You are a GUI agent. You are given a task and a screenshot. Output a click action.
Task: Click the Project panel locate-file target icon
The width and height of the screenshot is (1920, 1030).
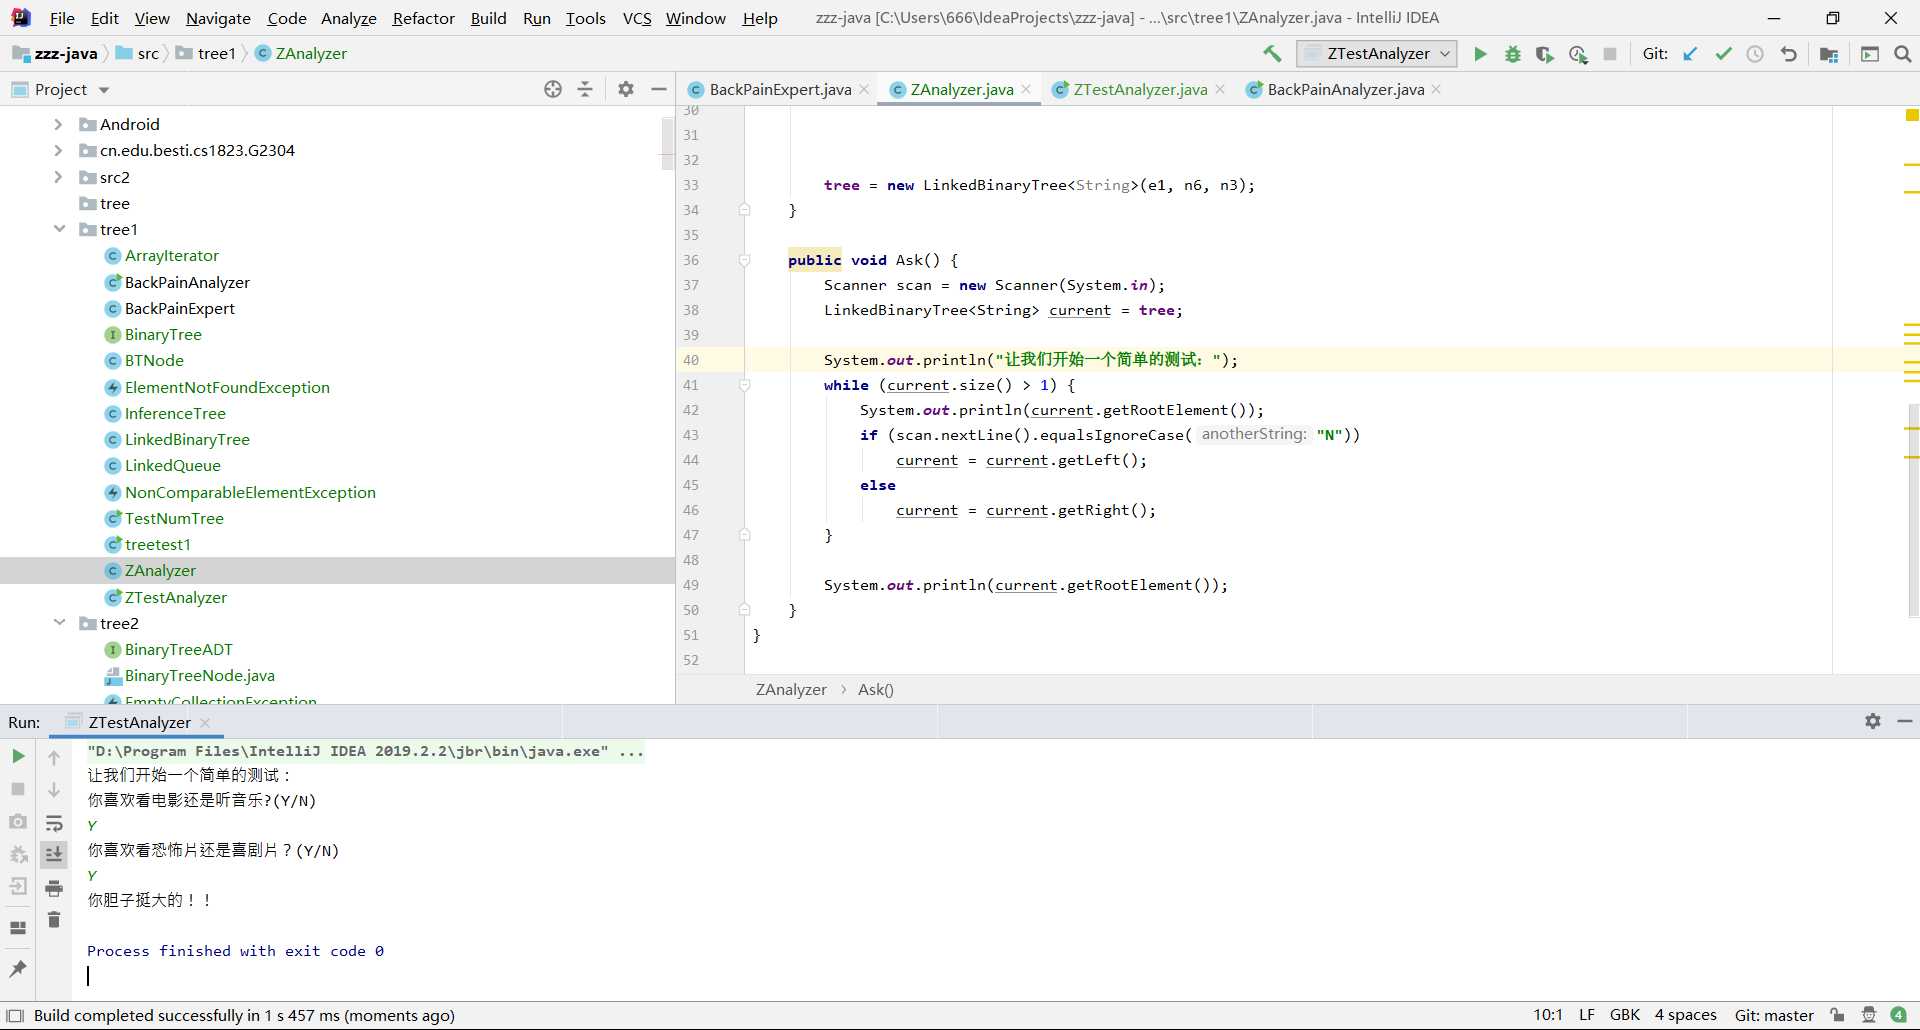pos(553,89)
